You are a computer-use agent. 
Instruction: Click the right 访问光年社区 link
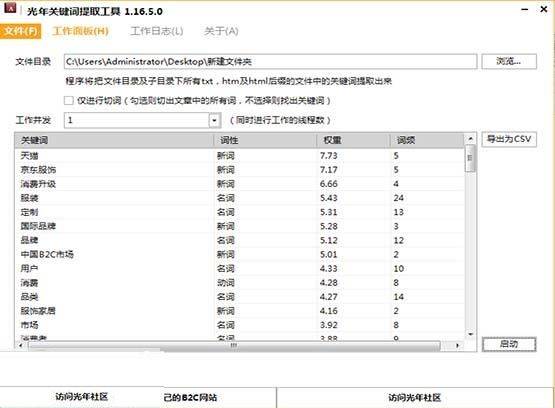tap(414, 398)
